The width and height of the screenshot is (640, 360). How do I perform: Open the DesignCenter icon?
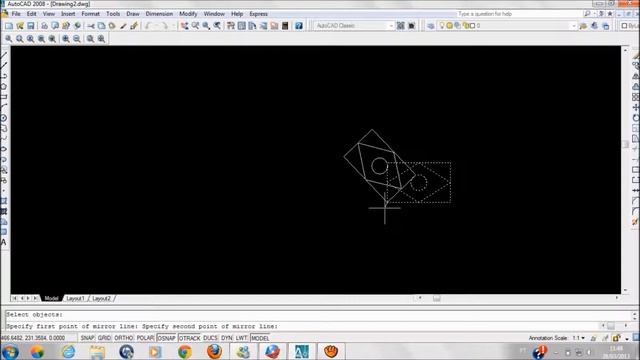(x=242, y=26)
